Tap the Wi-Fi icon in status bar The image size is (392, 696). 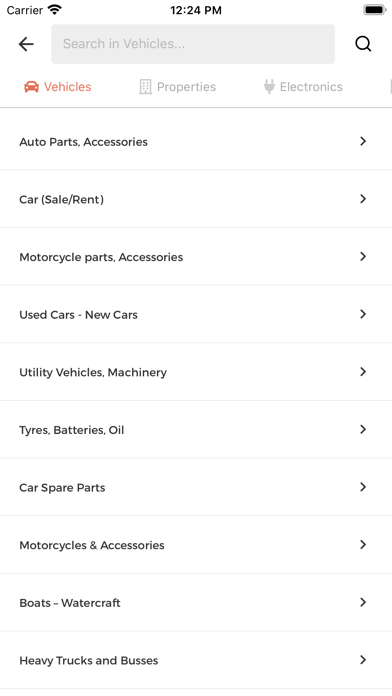55,10
